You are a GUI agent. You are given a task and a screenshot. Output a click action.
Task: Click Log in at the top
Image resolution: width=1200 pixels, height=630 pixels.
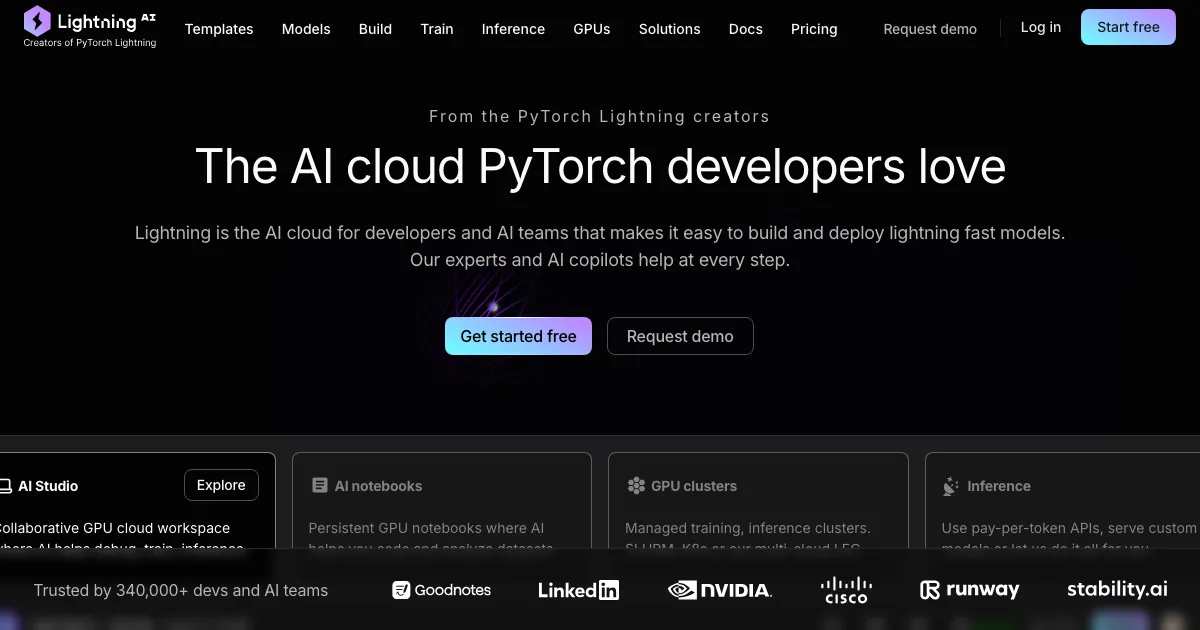[x=1040, y=27]
